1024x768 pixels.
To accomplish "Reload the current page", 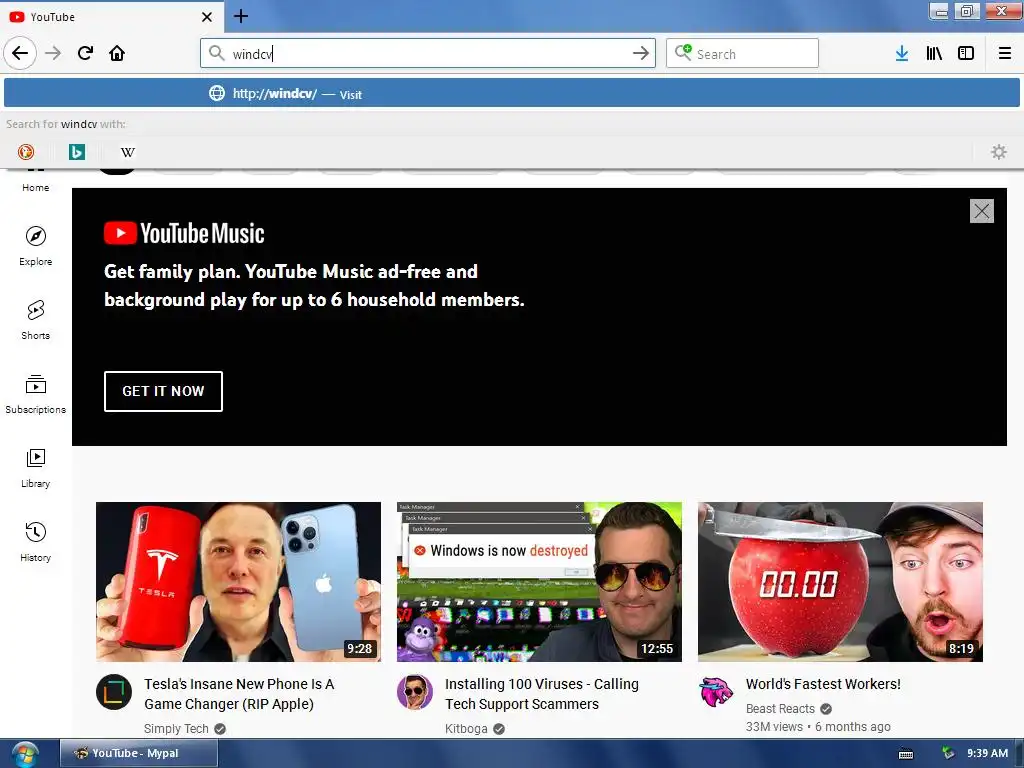I will click(x=85, y=53).
